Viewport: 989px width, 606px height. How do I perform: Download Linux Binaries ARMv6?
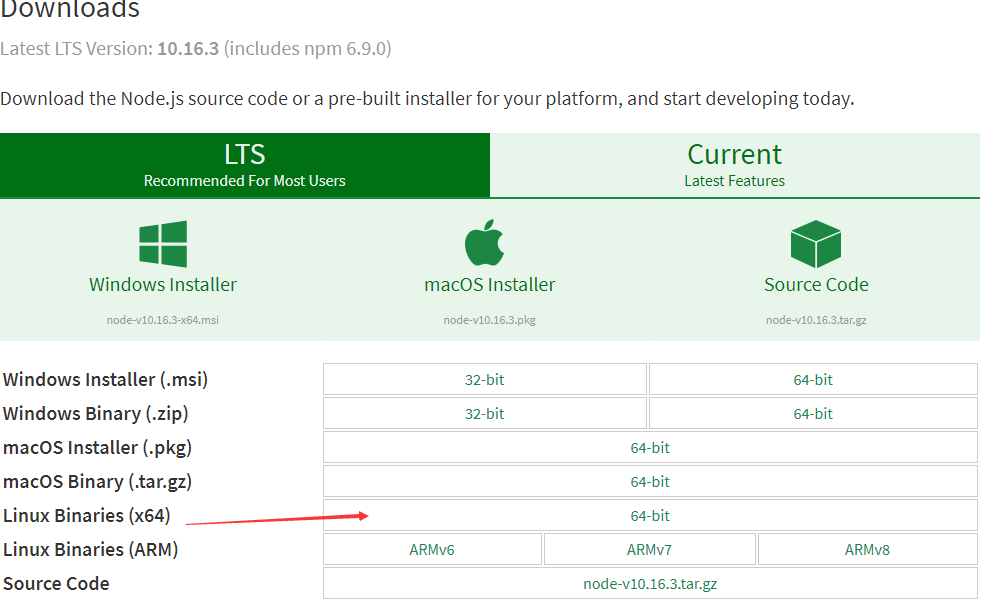432,550
